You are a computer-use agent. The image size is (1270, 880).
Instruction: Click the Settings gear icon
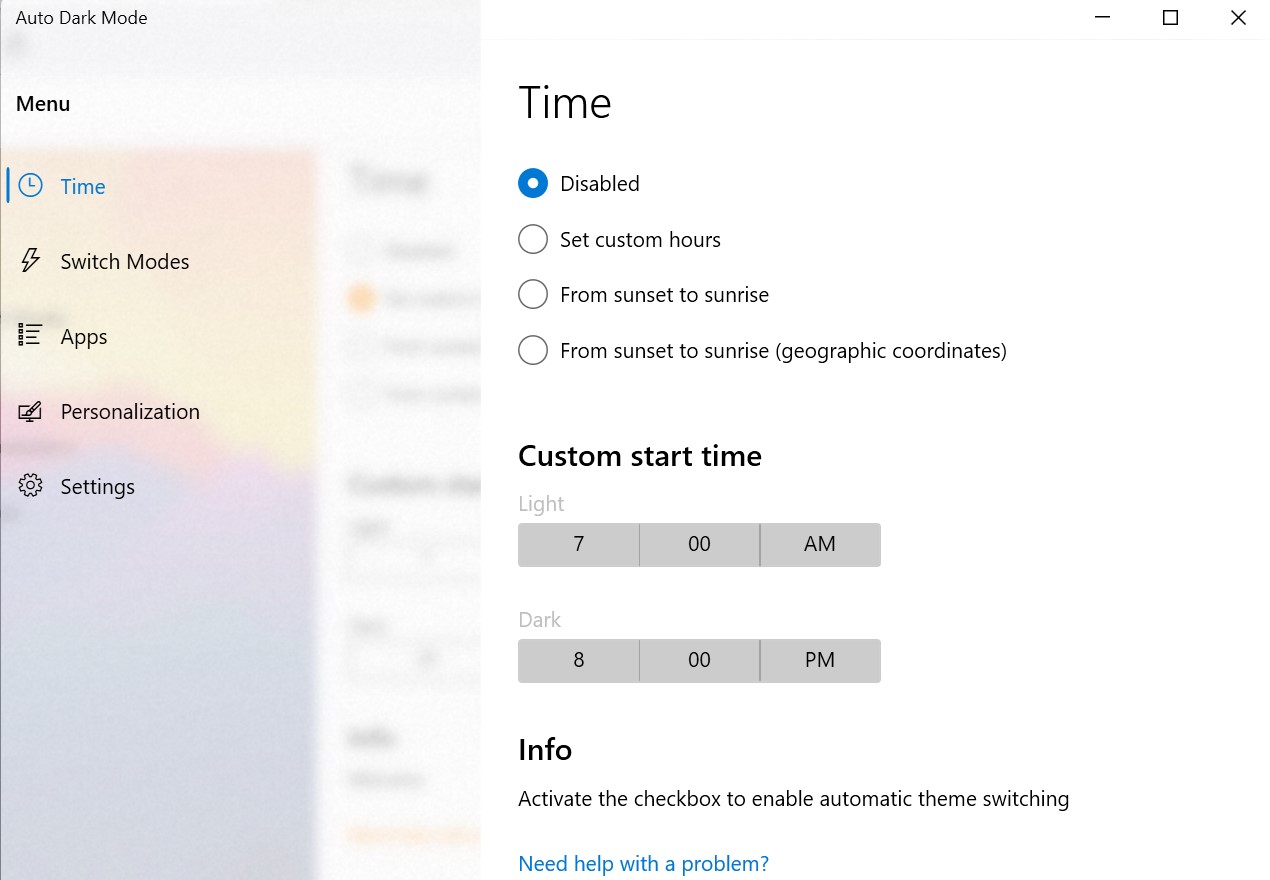pyautogui.click(x=31, y=486)
